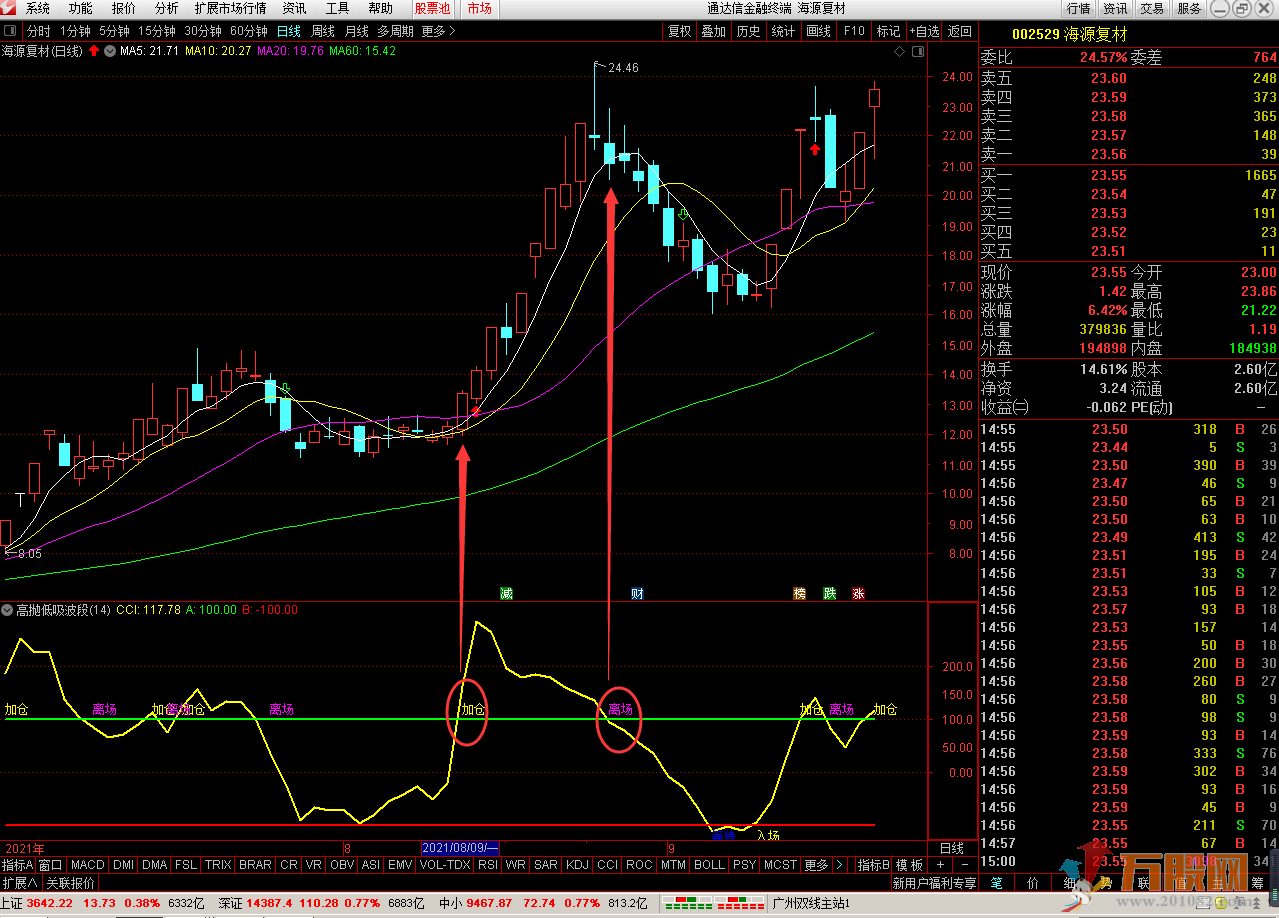Click the indicator pane circle icon
Image resolution: width=1279 pixels, height=918 pixels.
8,610
